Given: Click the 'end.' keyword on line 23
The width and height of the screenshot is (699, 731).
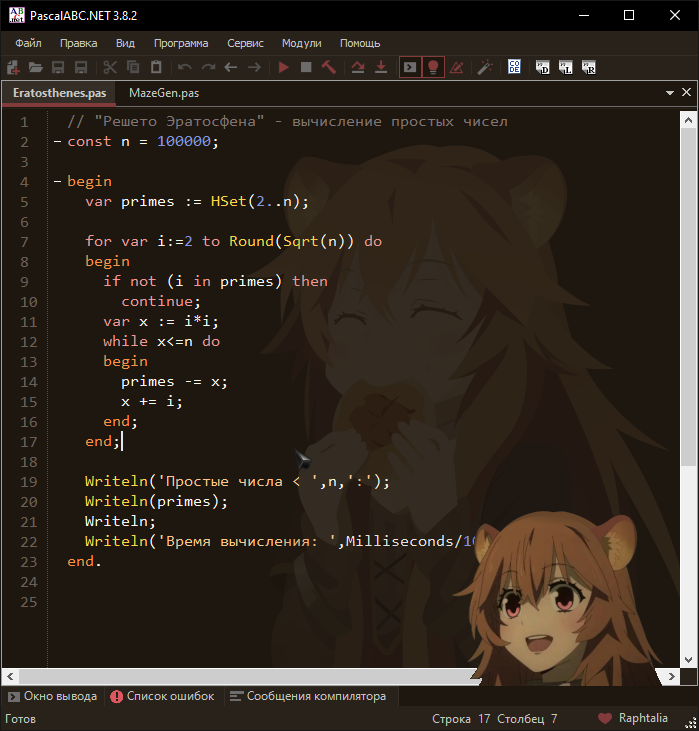Looking at the screenshot, I should point(84,561).
